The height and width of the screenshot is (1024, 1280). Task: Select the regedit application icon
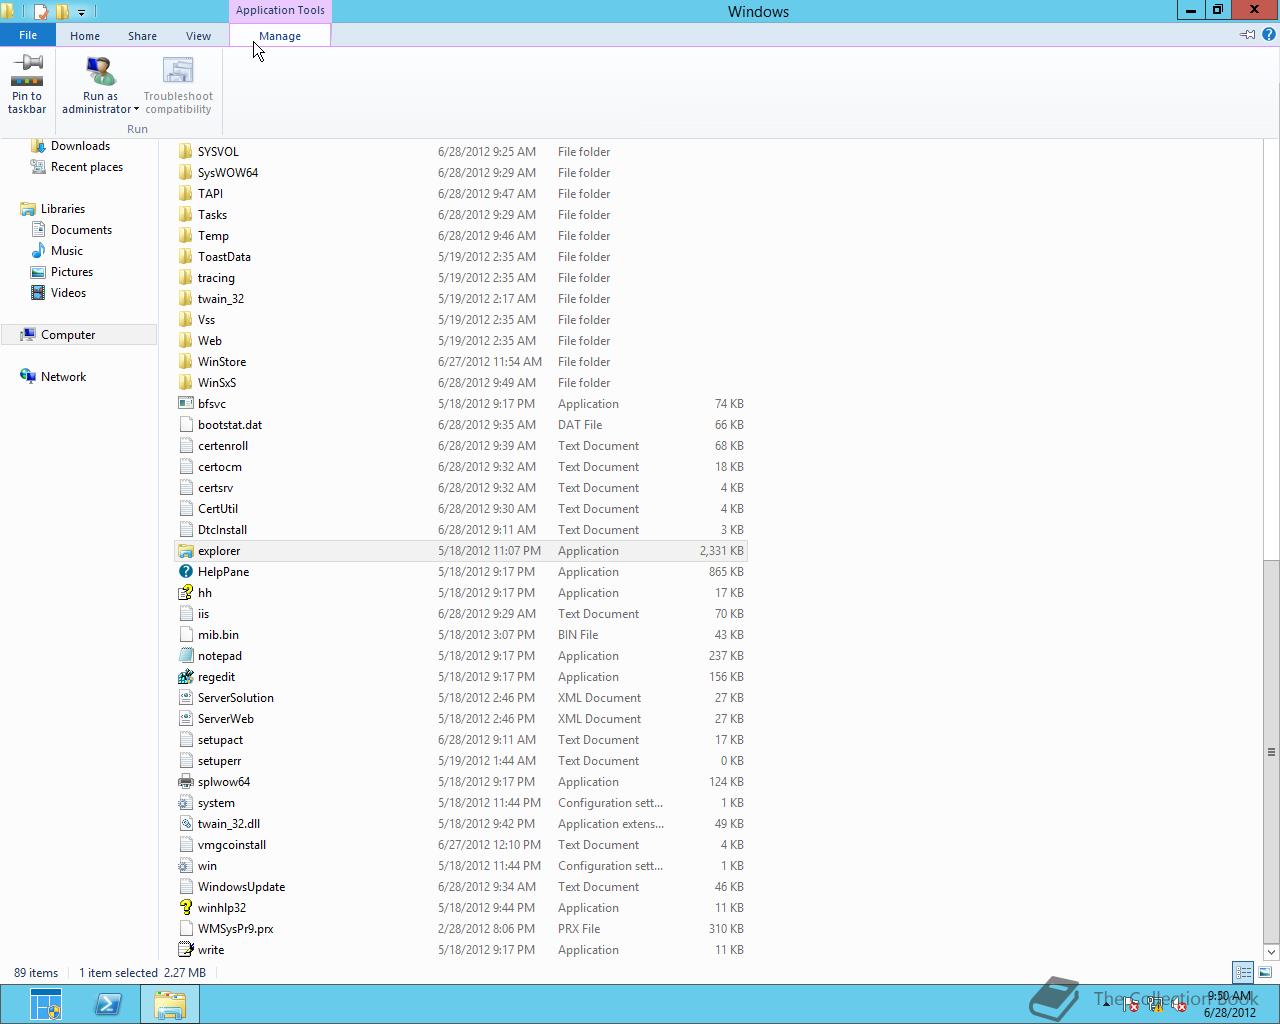(185, 677)
